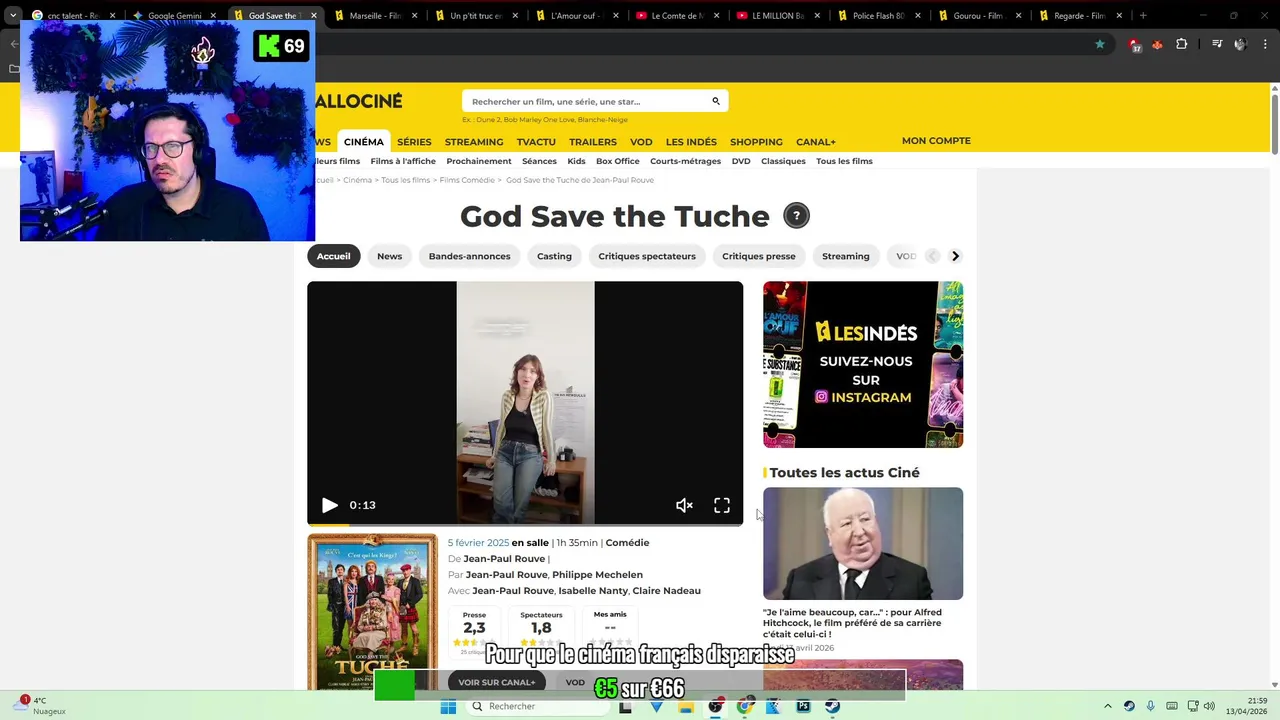Open the Claire Nadeau actor link
Viewport: 1280px width, 720px height.
point(667,591)
